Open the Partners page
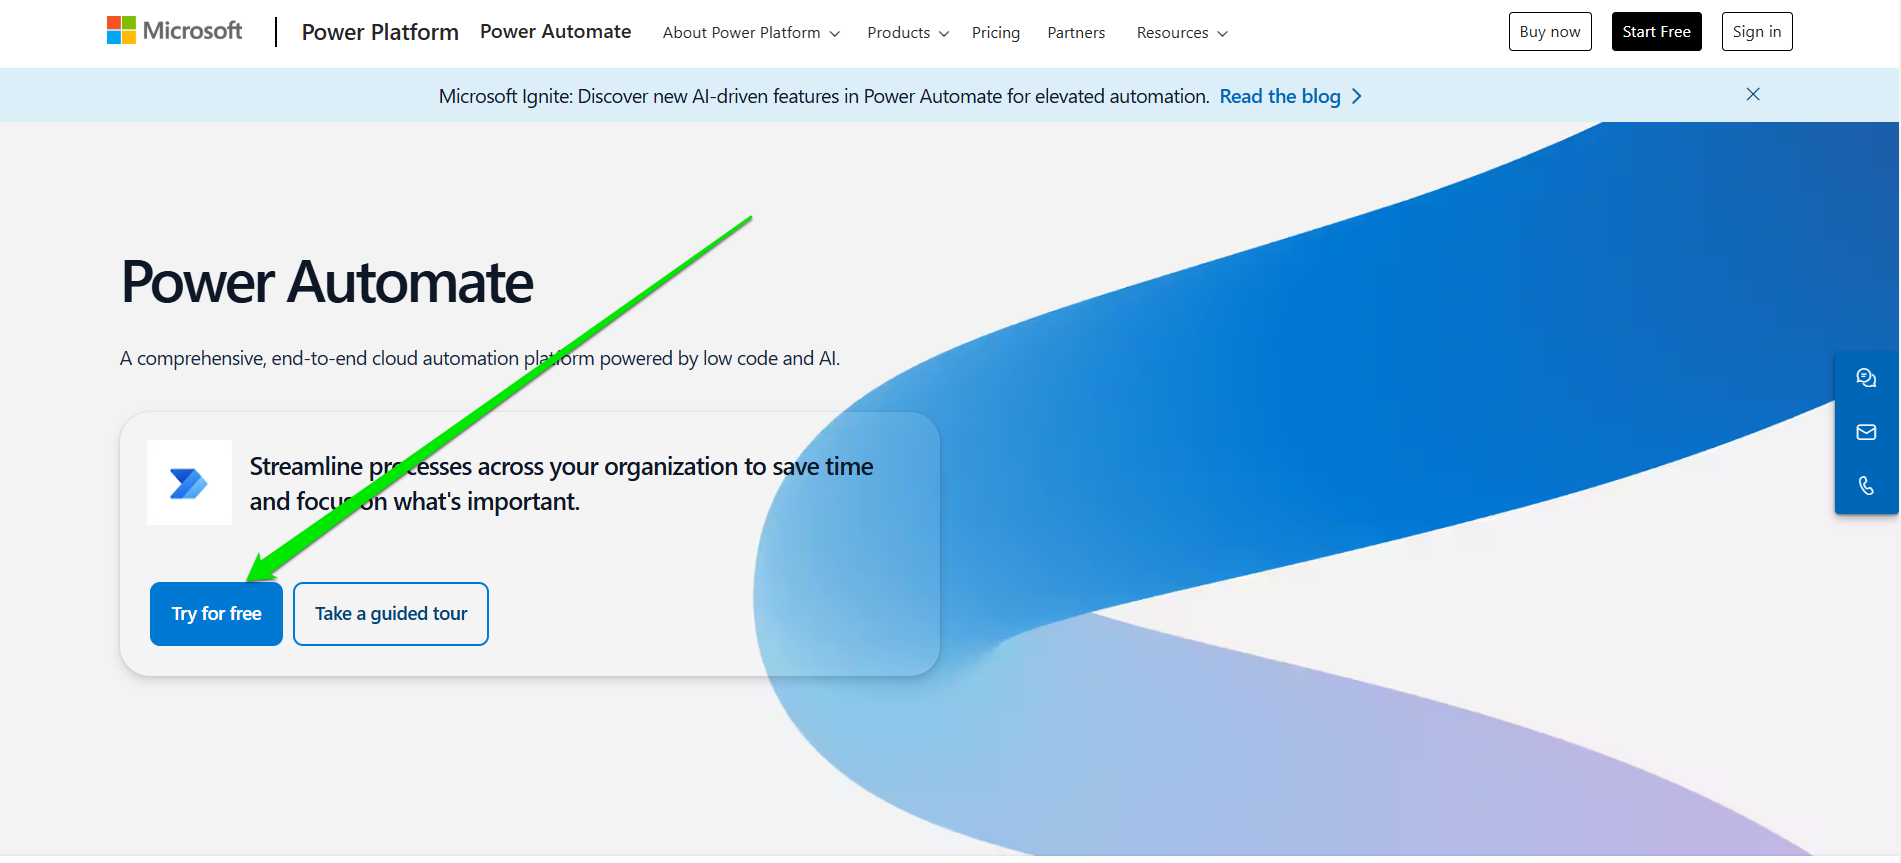Screen dimensions: 1901x863 1076,33
